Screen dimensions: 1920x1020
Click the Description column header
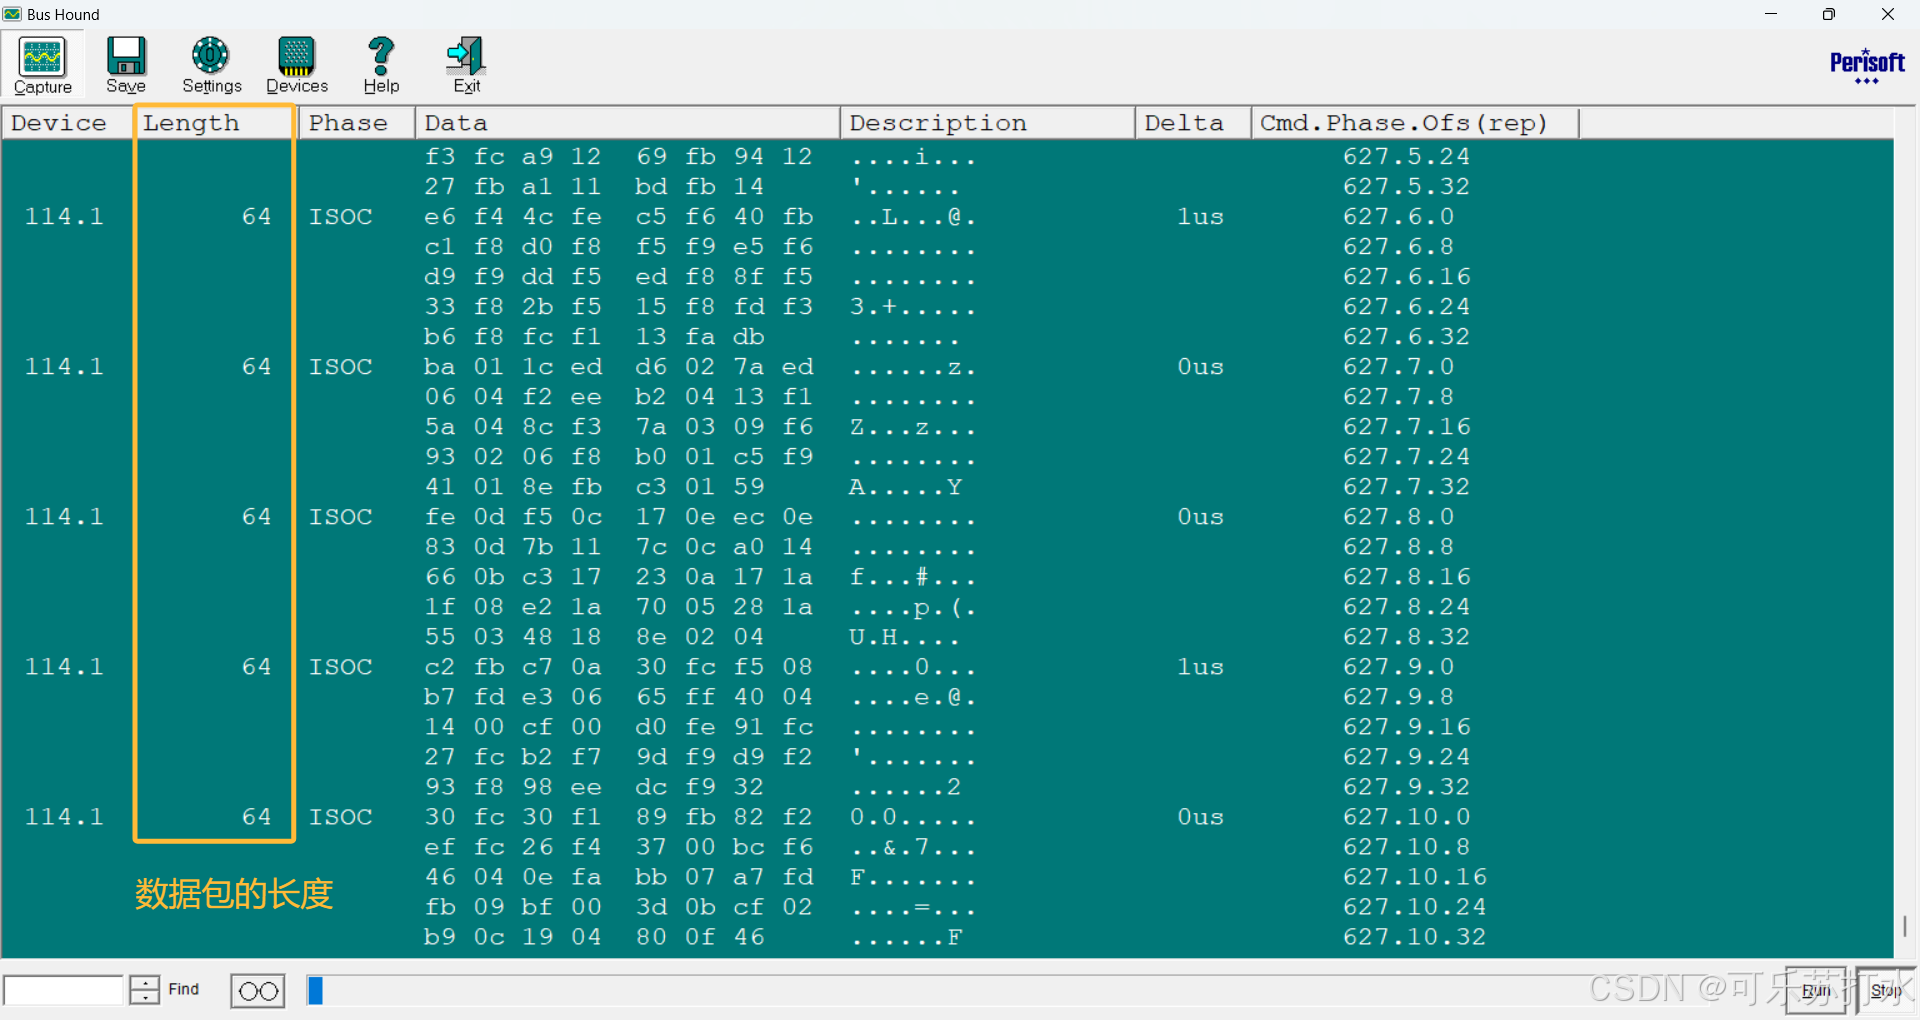click(988, 122)
